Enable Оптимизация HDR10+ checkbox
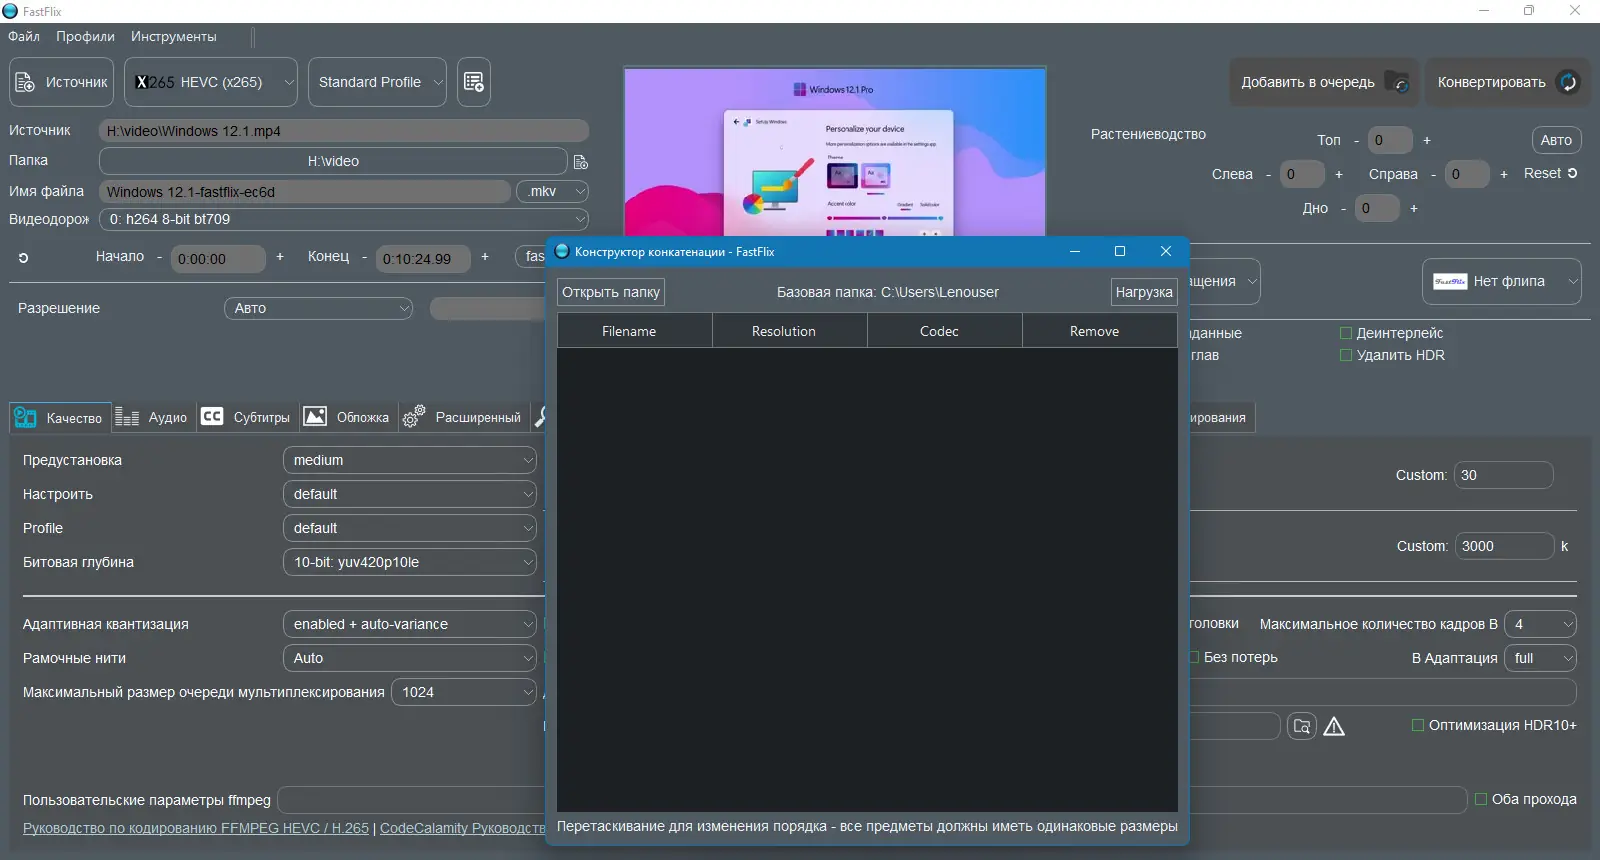Image resolution: width=1600 pixels, height=860 pixels. point(1418,725)
